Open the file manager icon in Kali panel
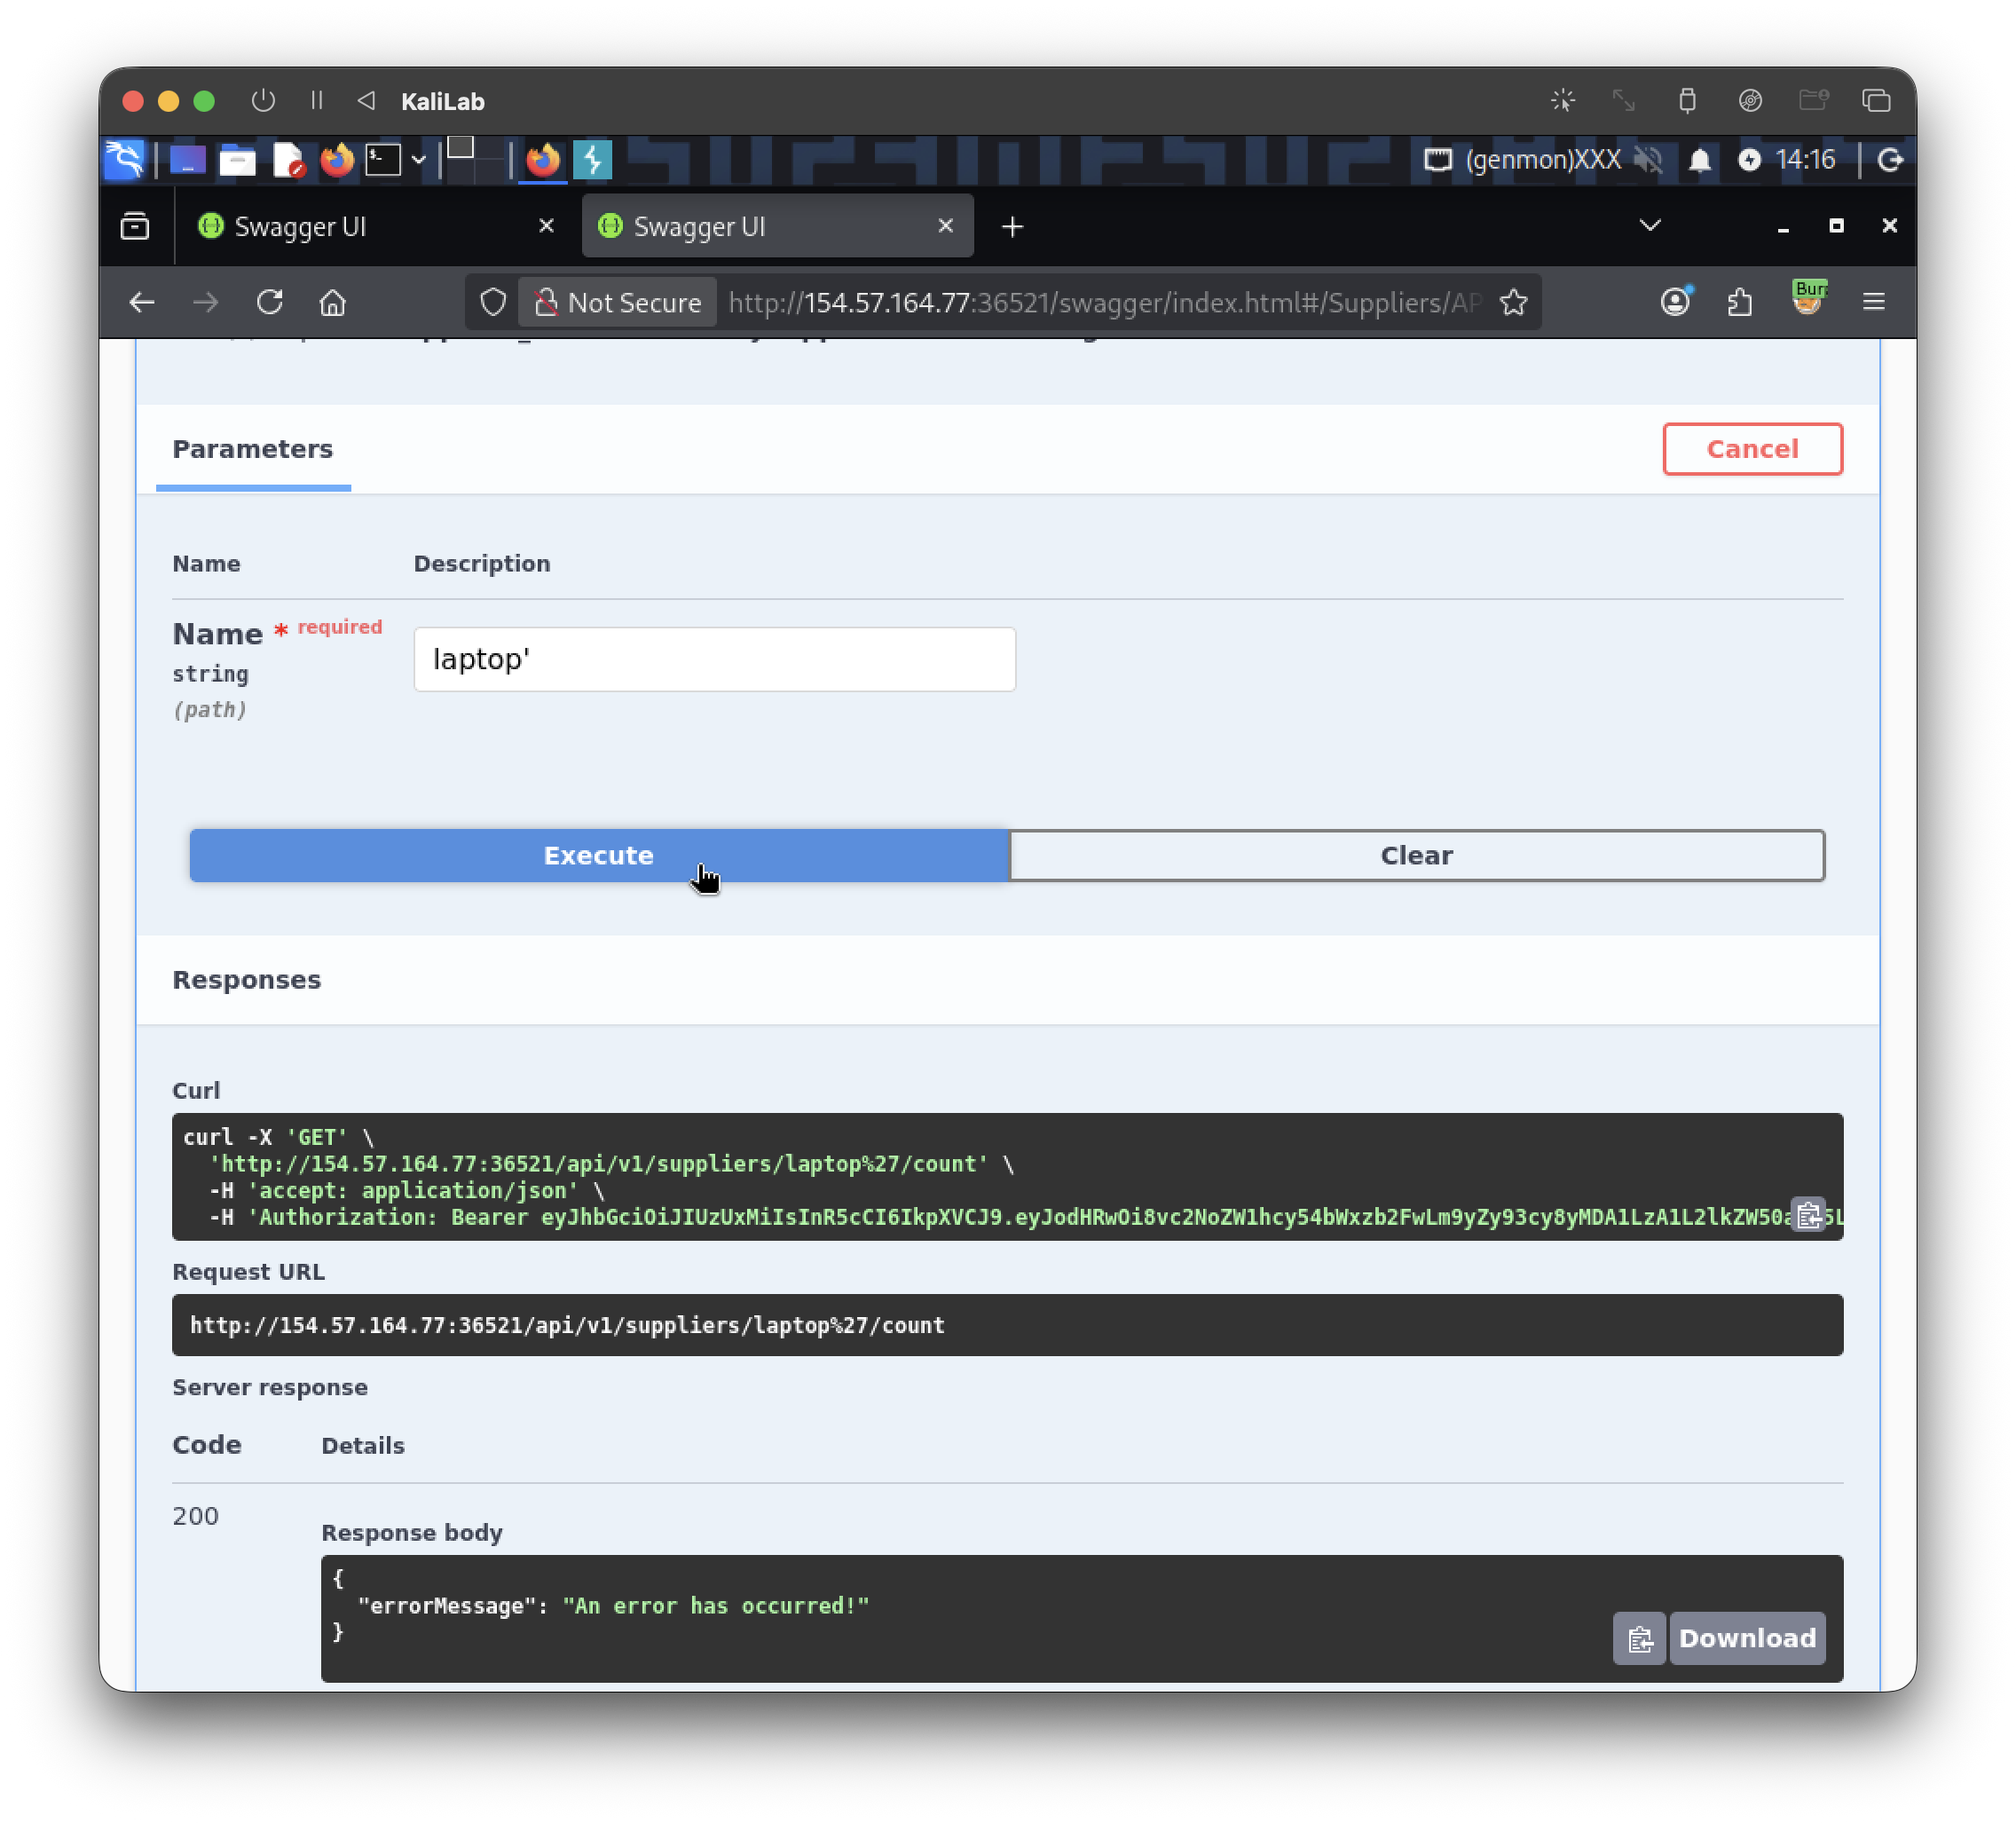The image size is (2016, 1823). (x=237, y=160)
